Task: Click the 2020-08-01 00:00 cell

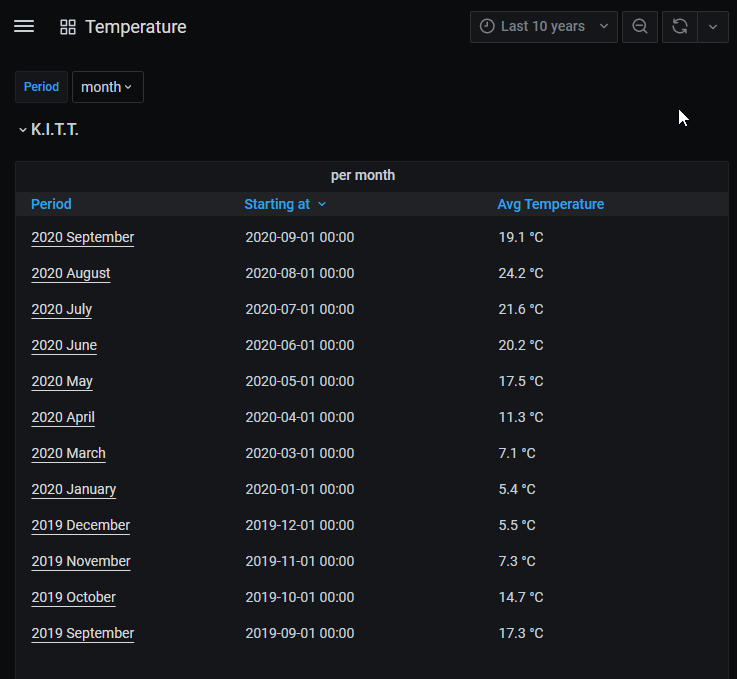Action: click(x=300, y=273)
